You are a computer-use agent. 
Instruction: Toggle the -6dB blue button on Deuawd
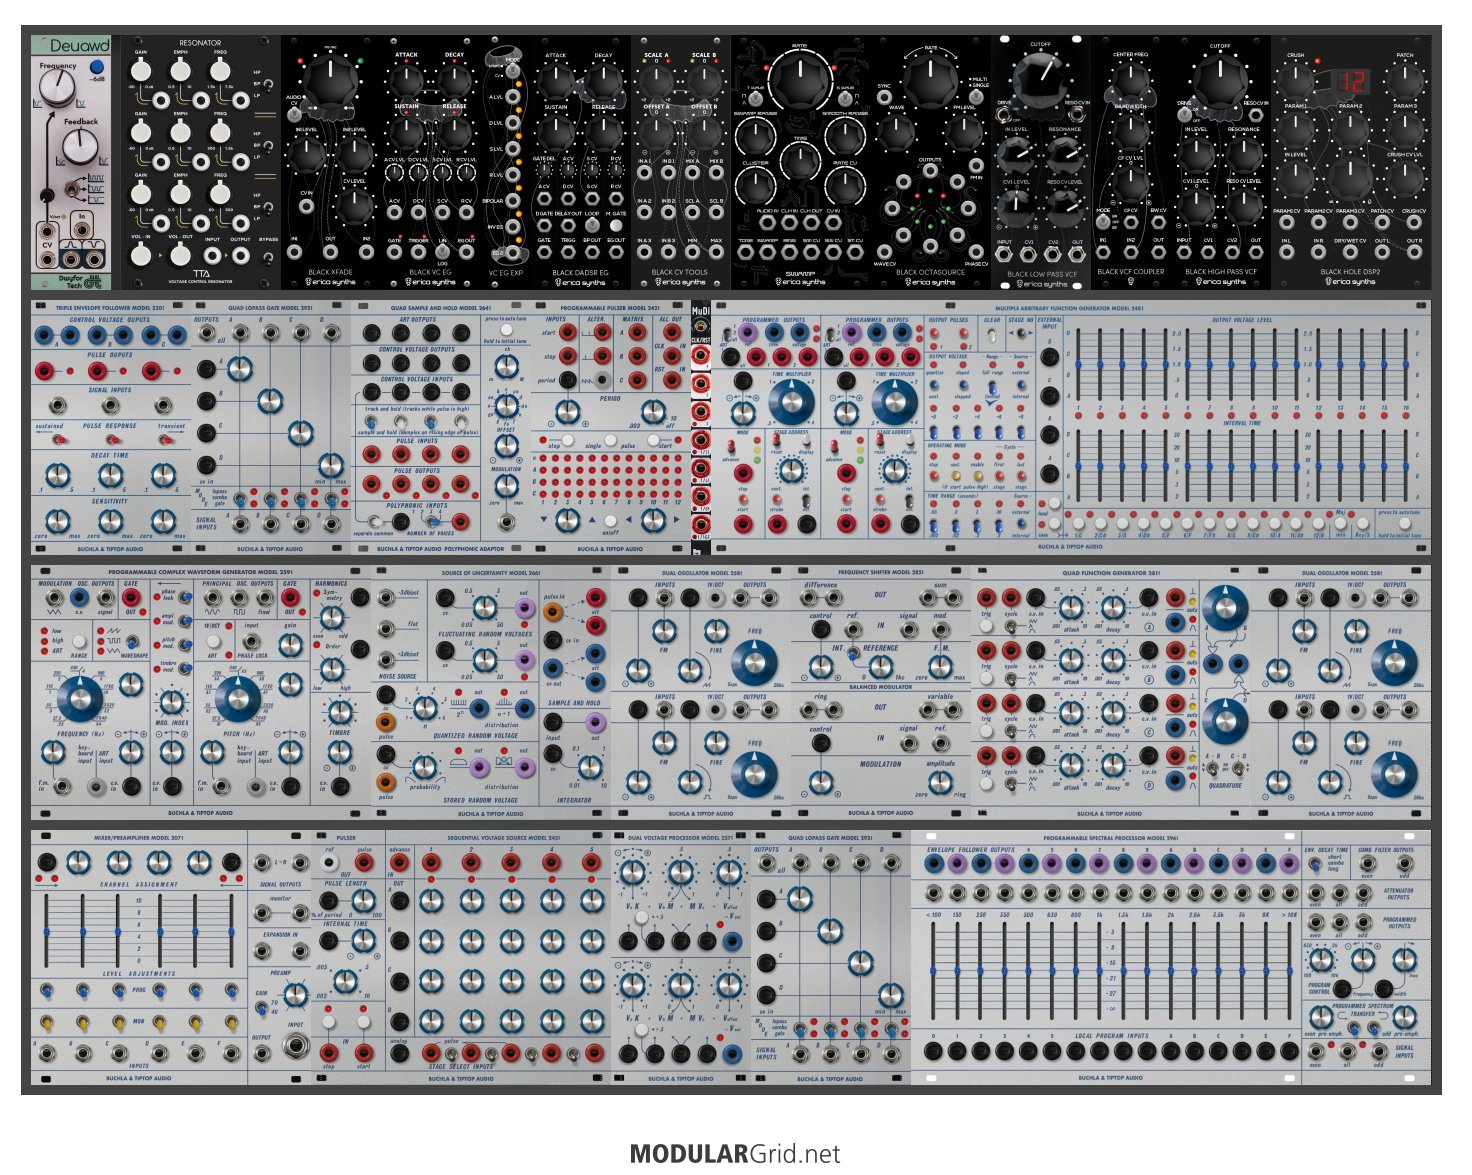point(97,68)
